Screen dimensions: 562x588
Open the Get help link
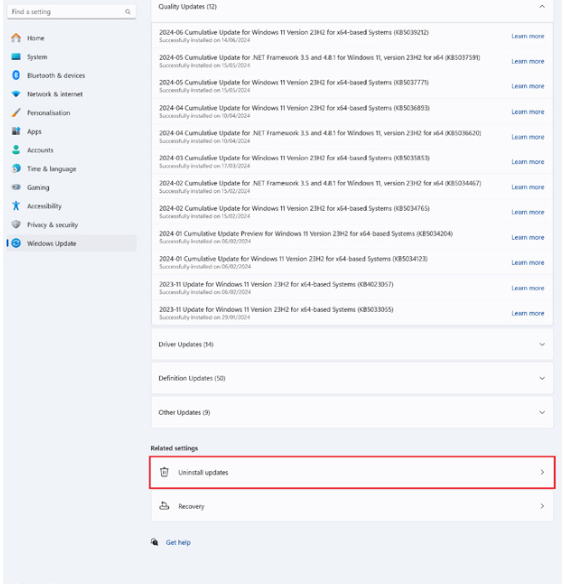point(178,542)
